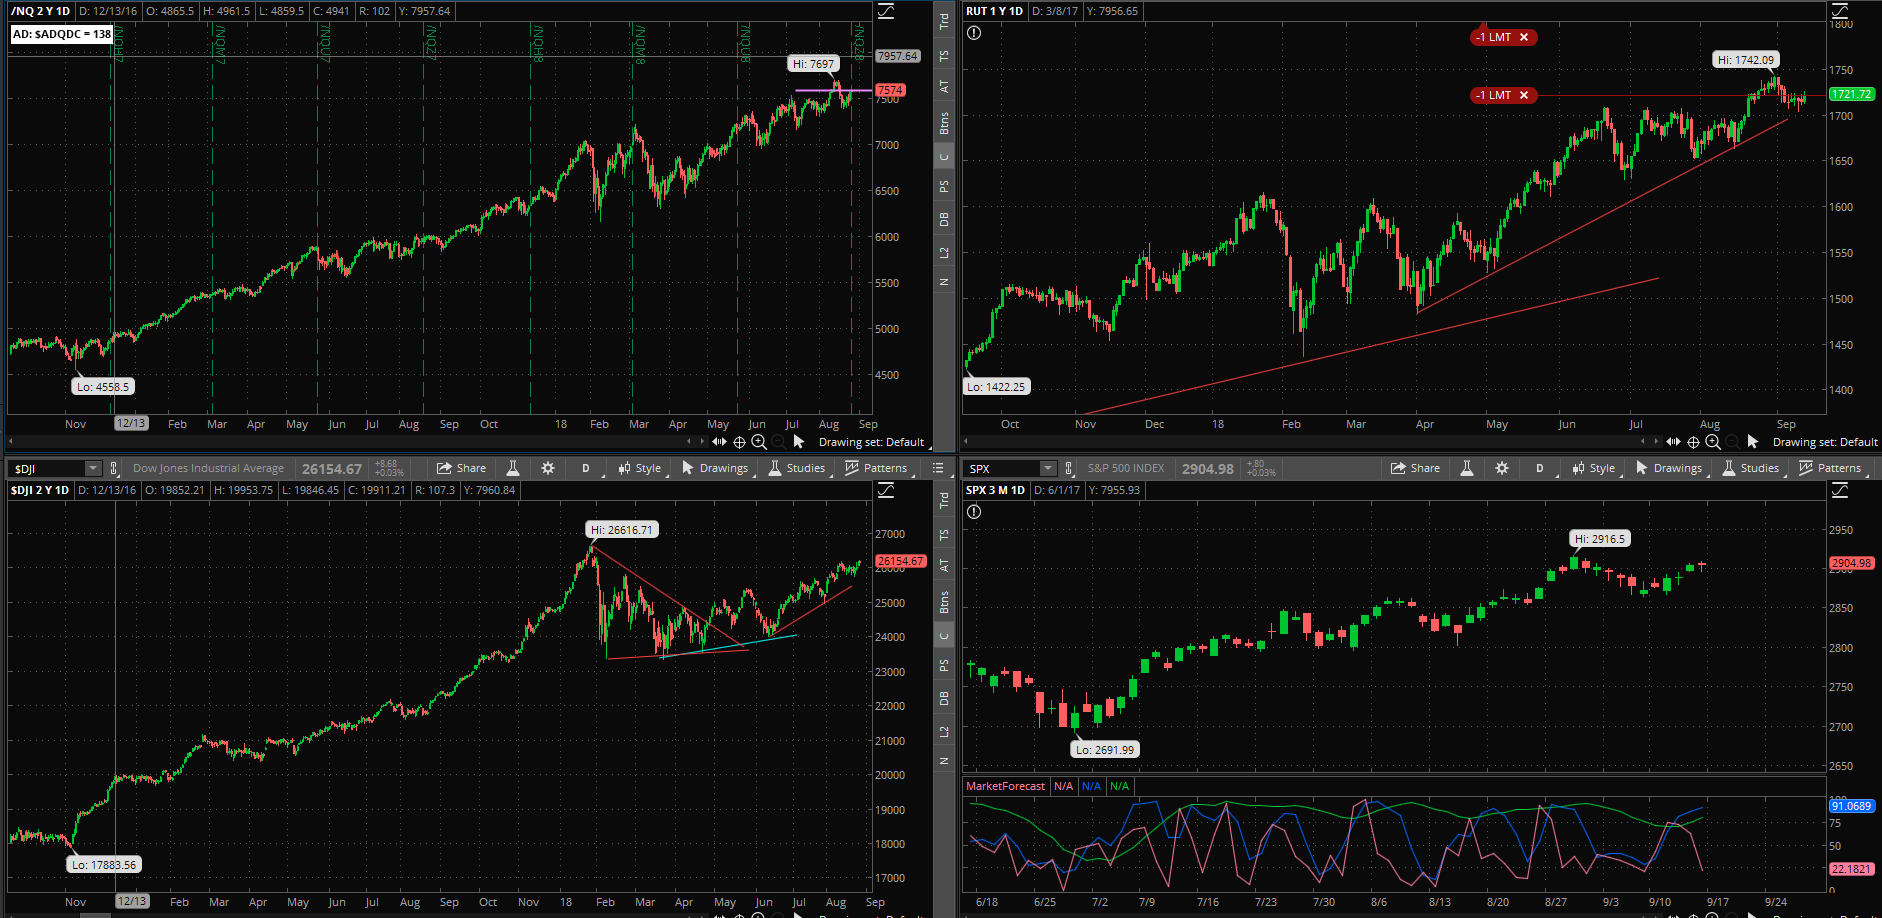Click Share button in SPX chart toolbar

pos(1415,468)
